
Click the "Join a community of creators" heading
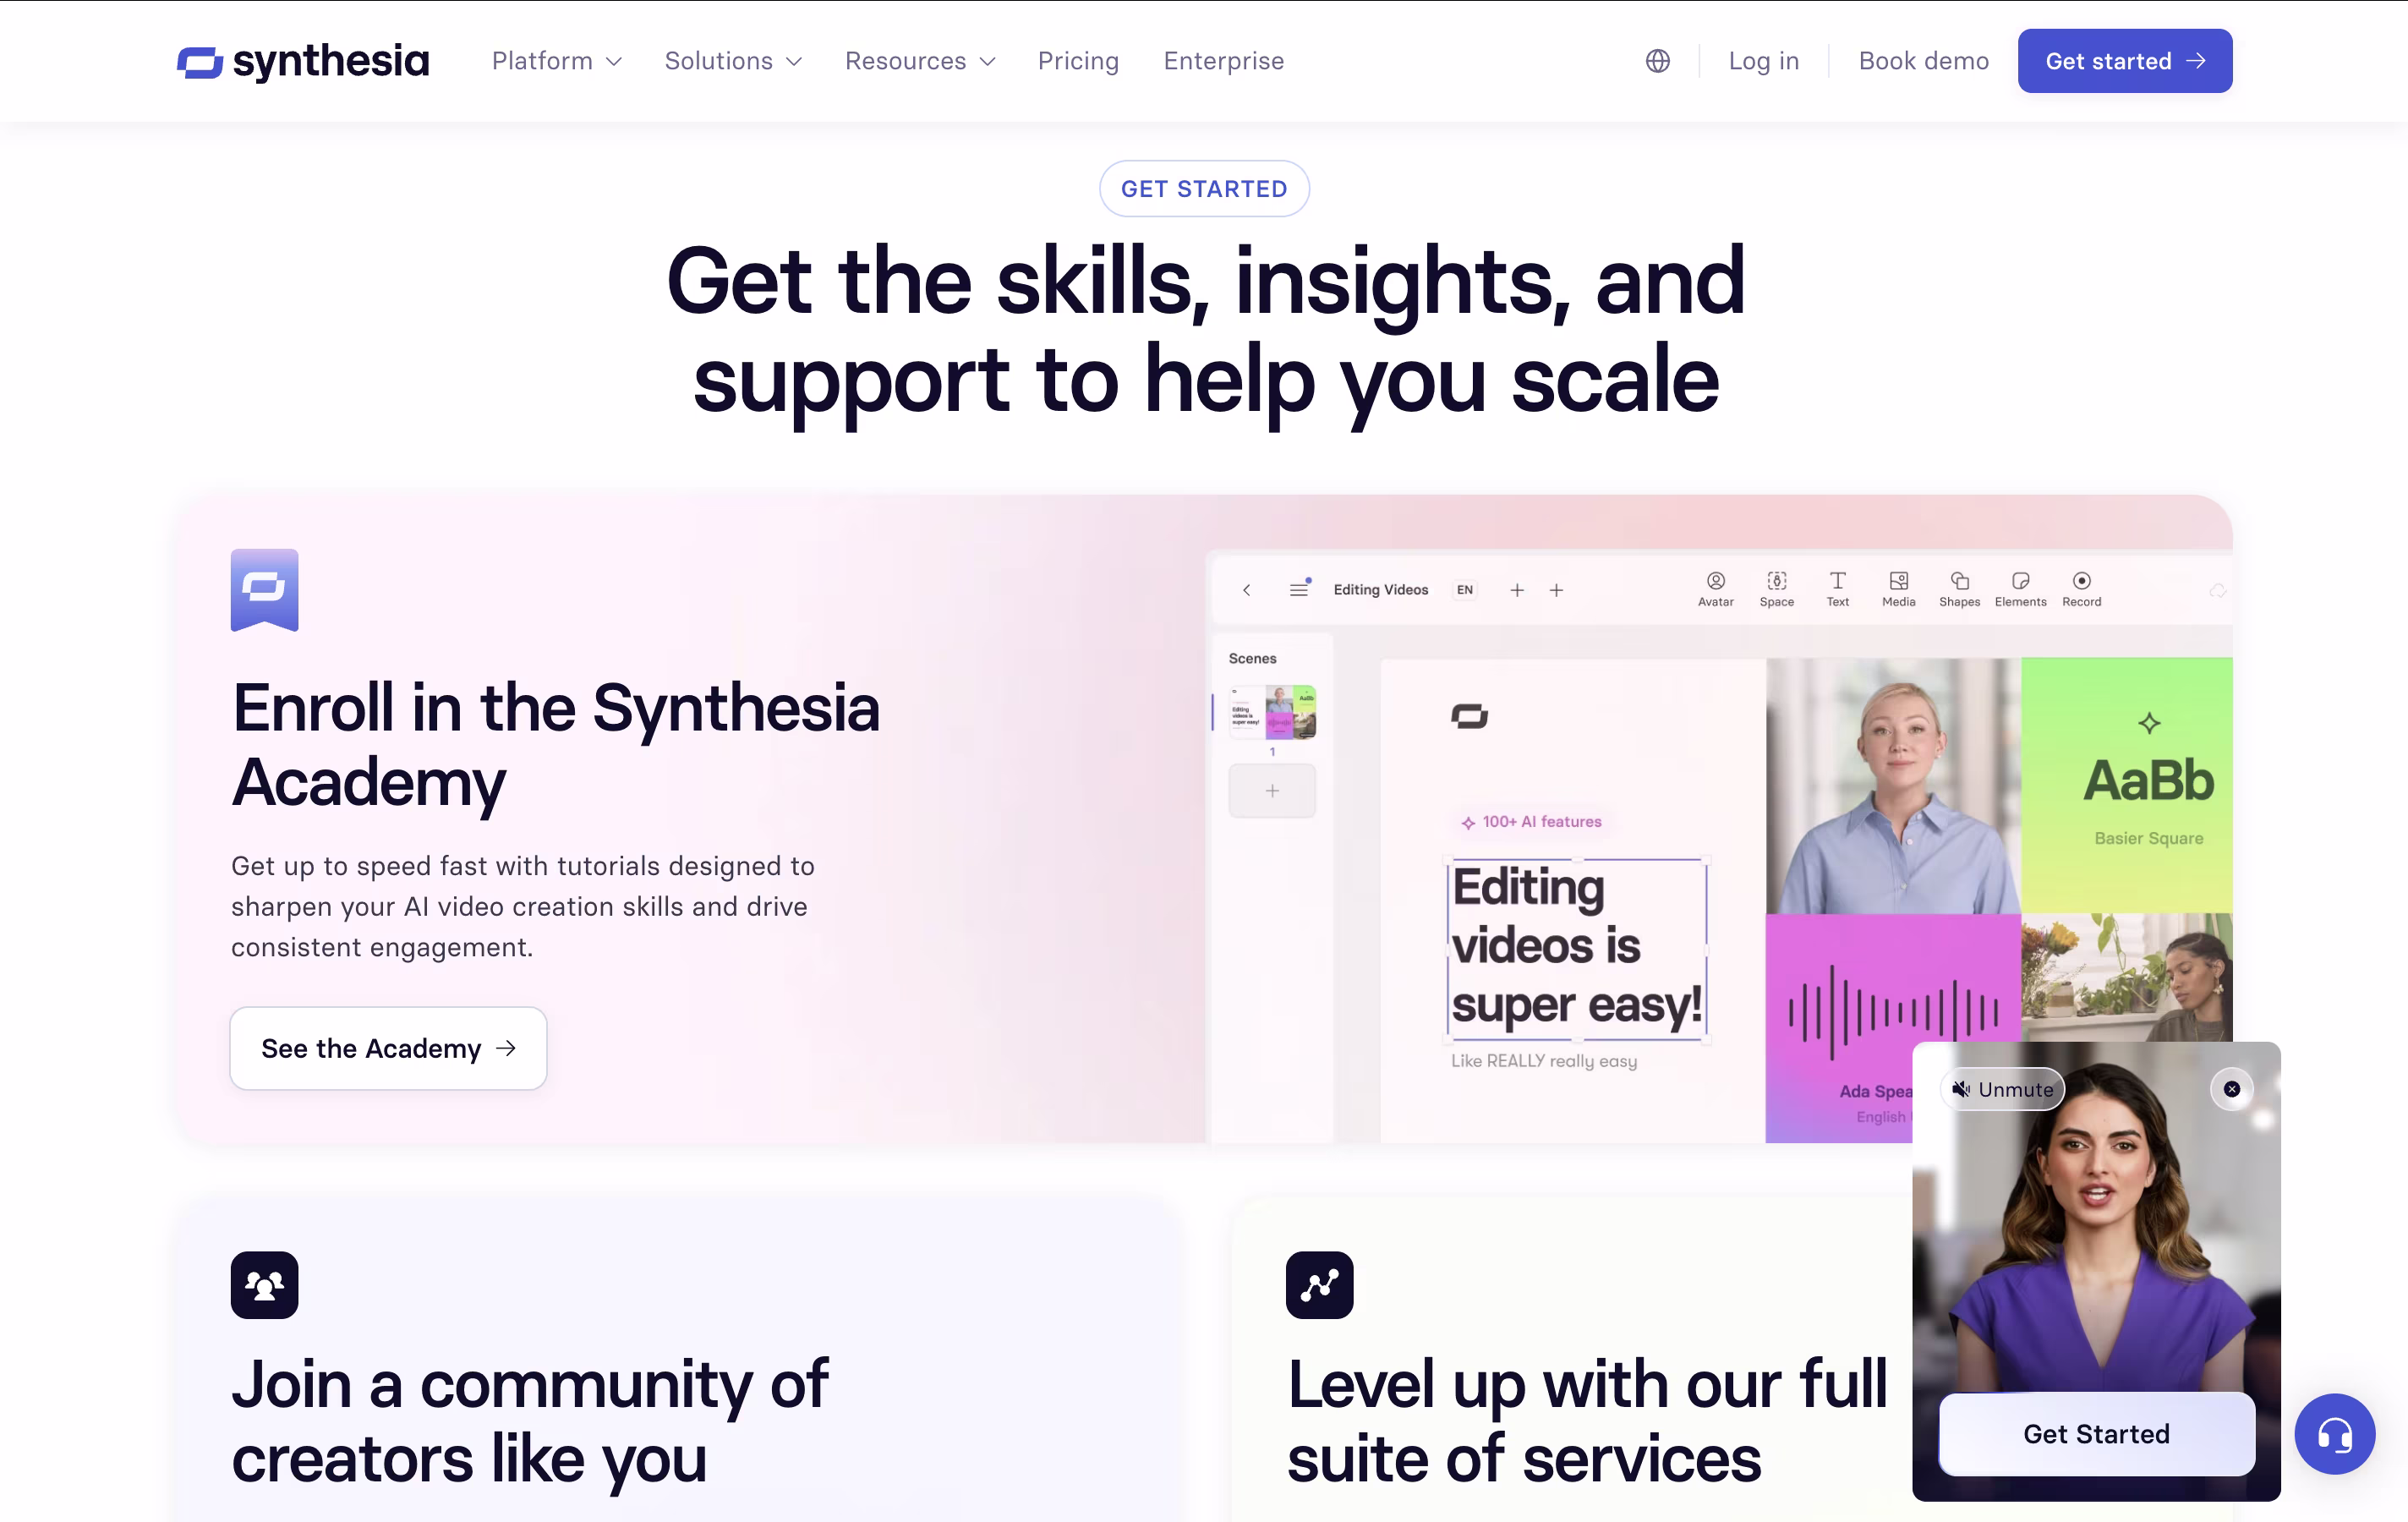(529, 1421)
